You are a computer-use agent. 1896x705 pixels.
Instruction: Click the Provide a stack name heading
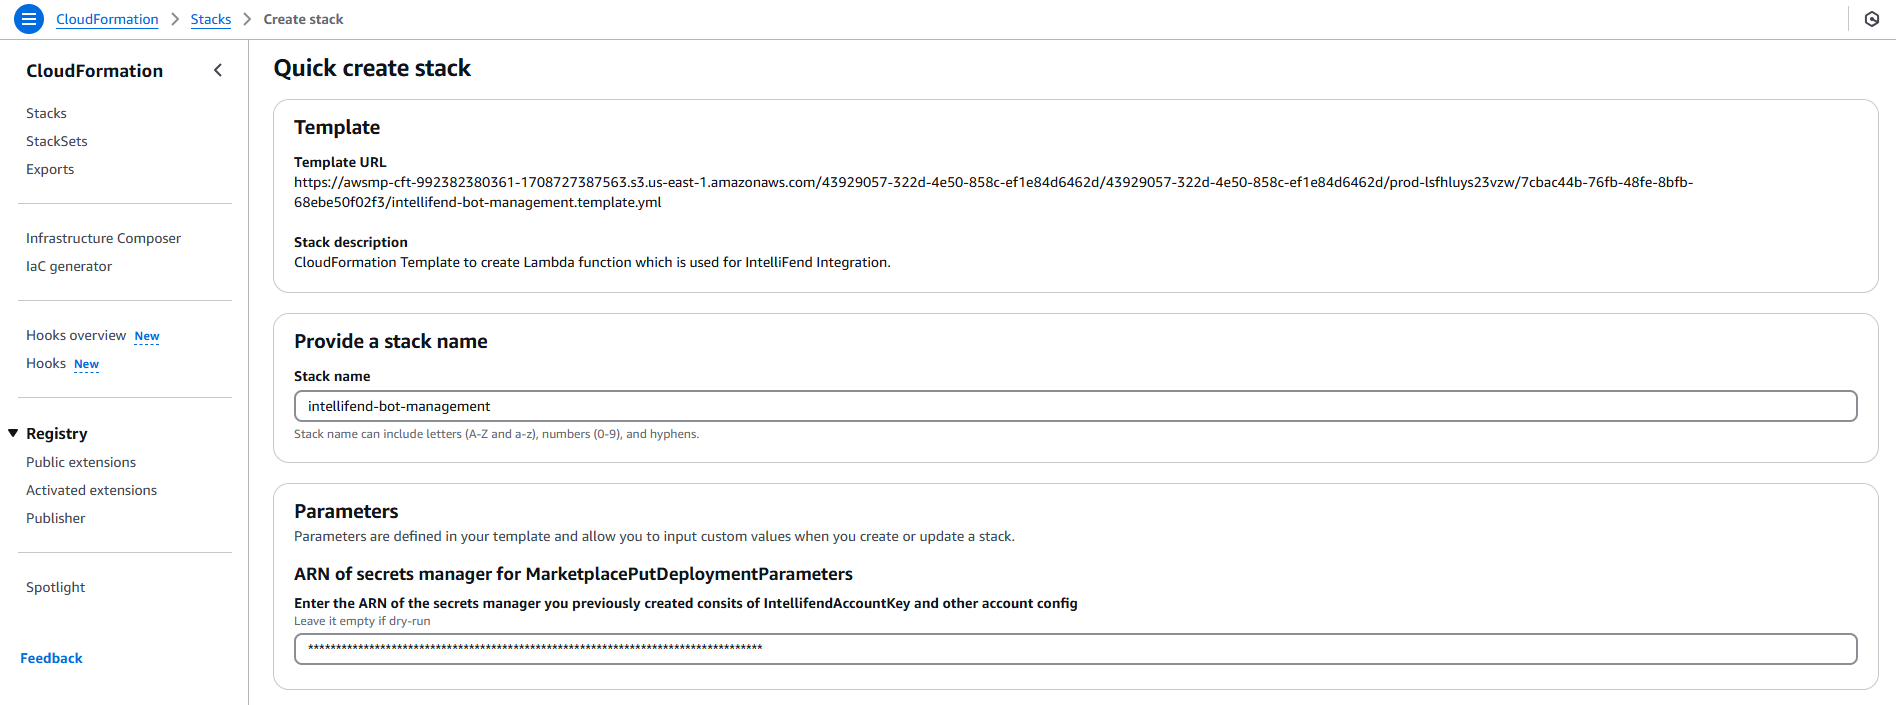(x=391, y=341)
